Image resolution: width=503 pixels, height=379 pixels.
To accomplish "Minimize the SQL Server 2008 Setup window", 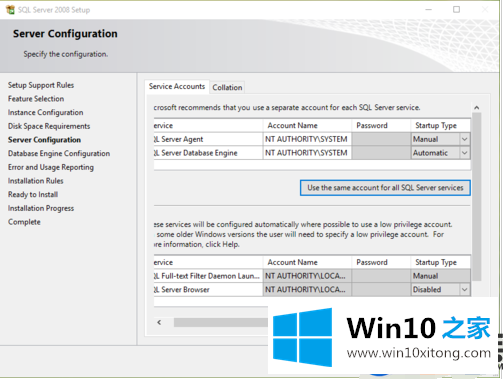I will point(429,9).
